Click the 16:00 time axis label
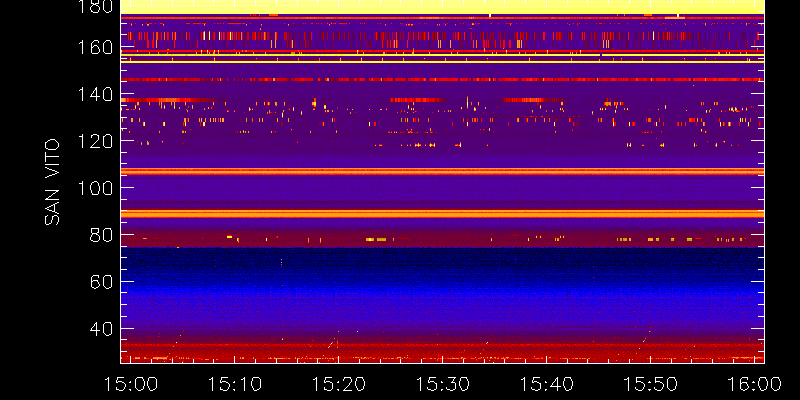 pos(755,384)
